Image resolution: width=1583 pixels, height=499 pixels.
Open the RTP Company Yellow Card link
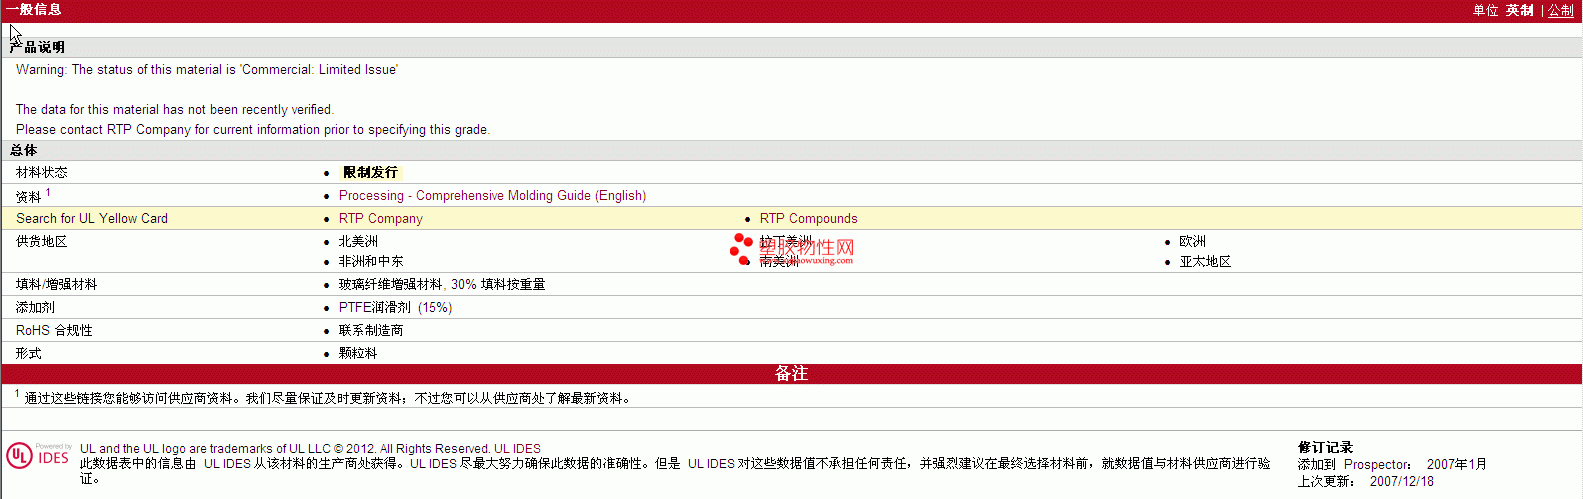(x=381, y=219)
